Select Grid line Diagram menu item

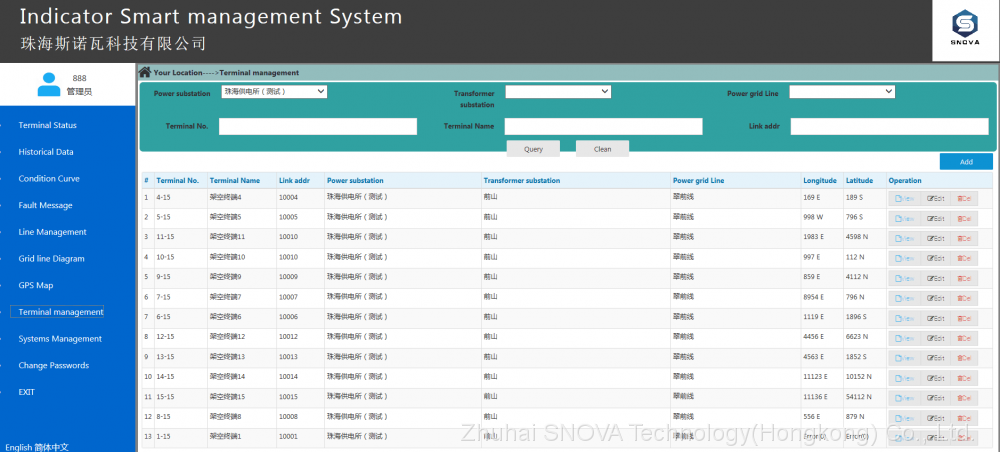51,259
